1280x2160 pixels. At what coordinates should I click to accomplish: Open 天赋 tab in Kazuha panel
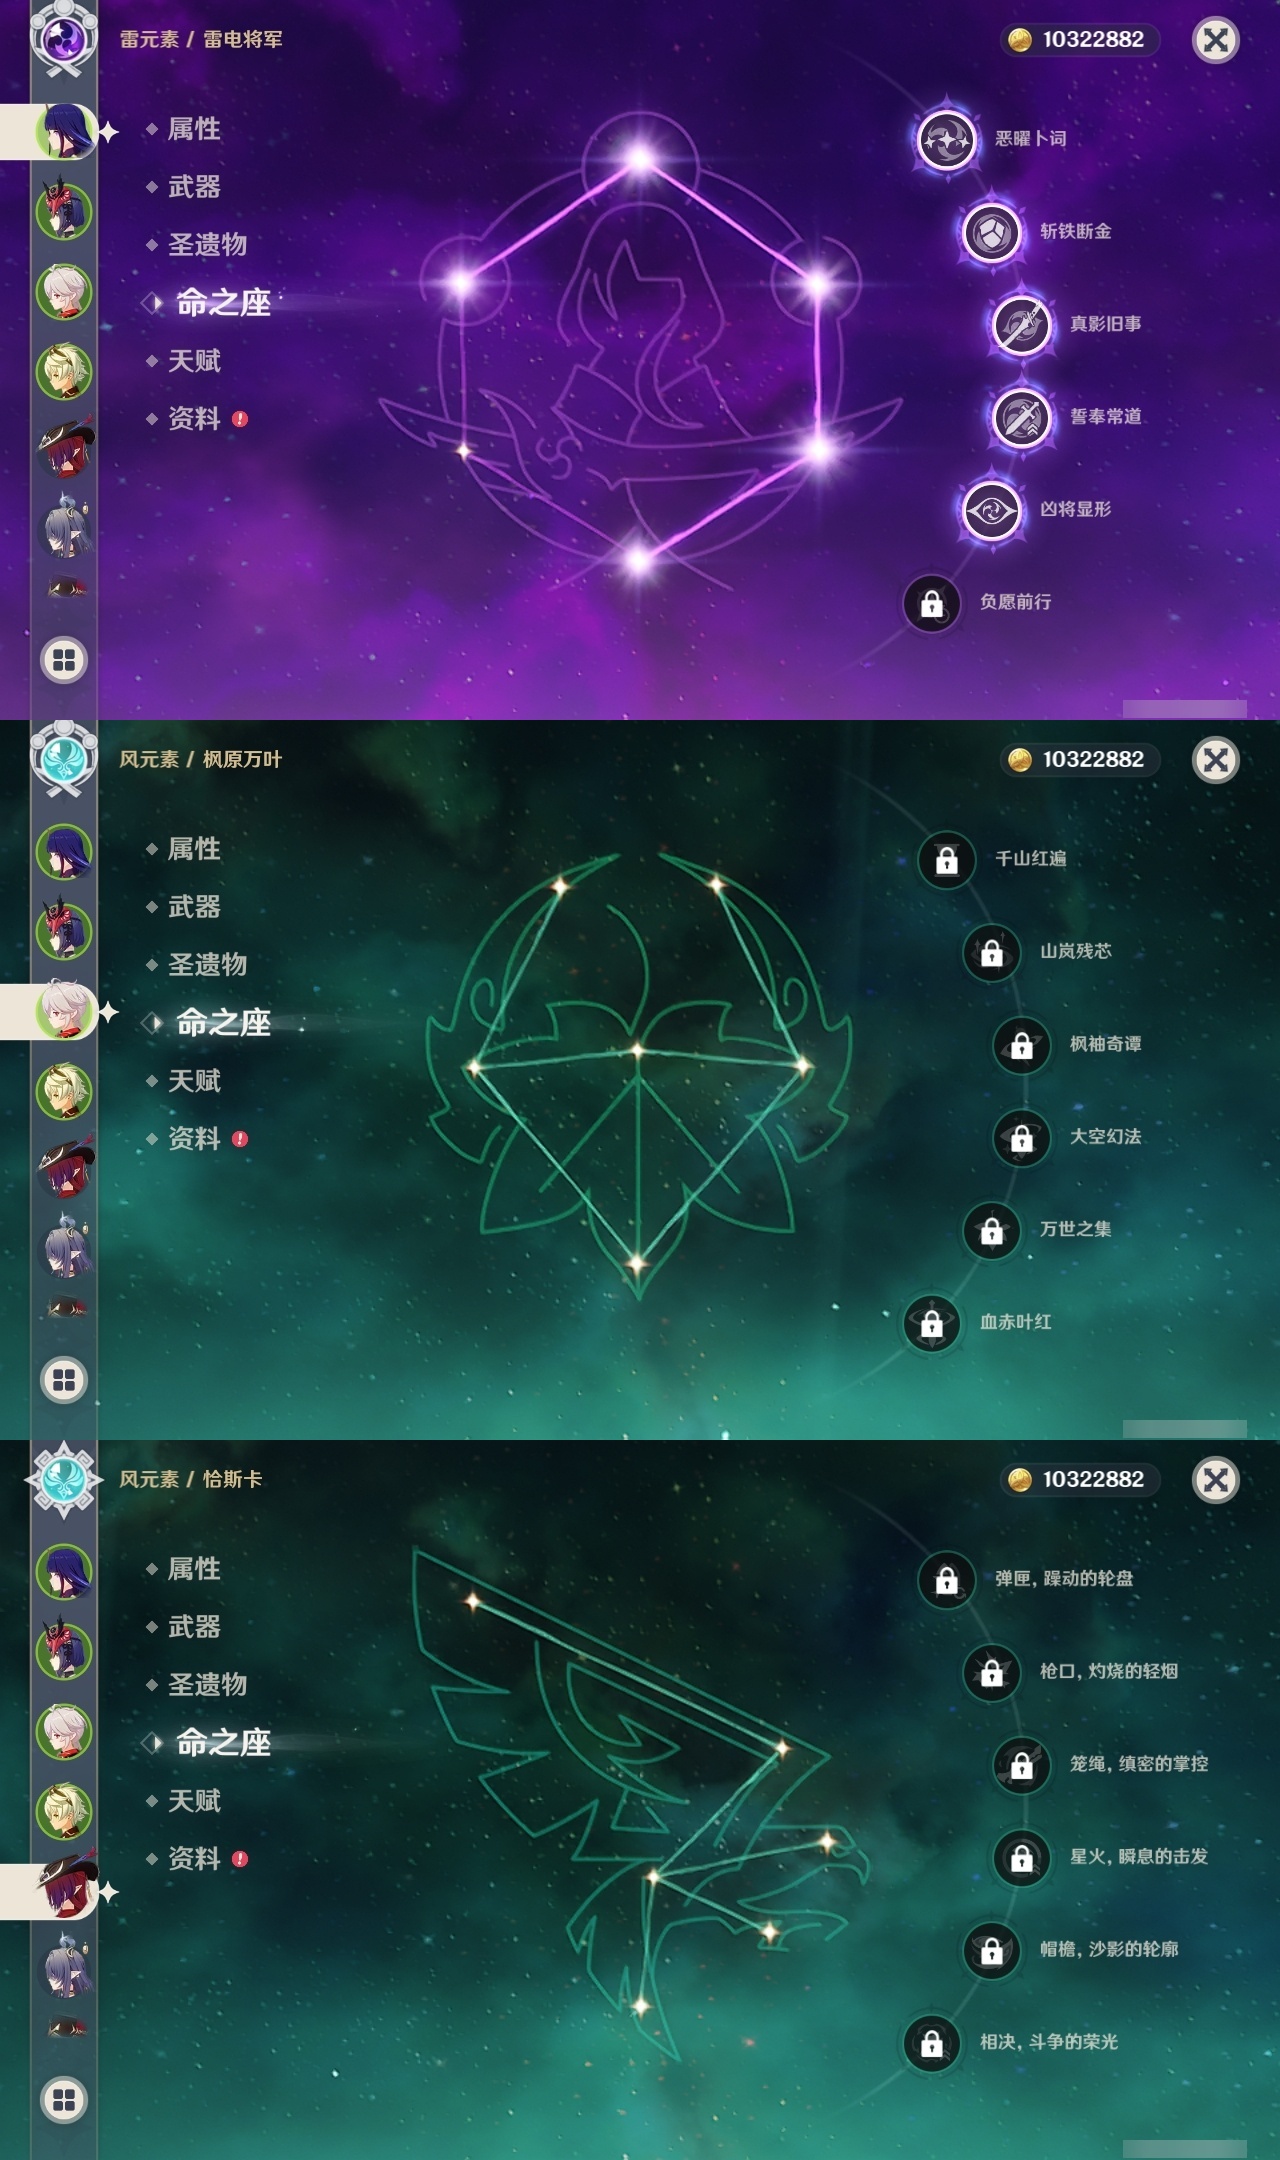tap(194, 1081)
